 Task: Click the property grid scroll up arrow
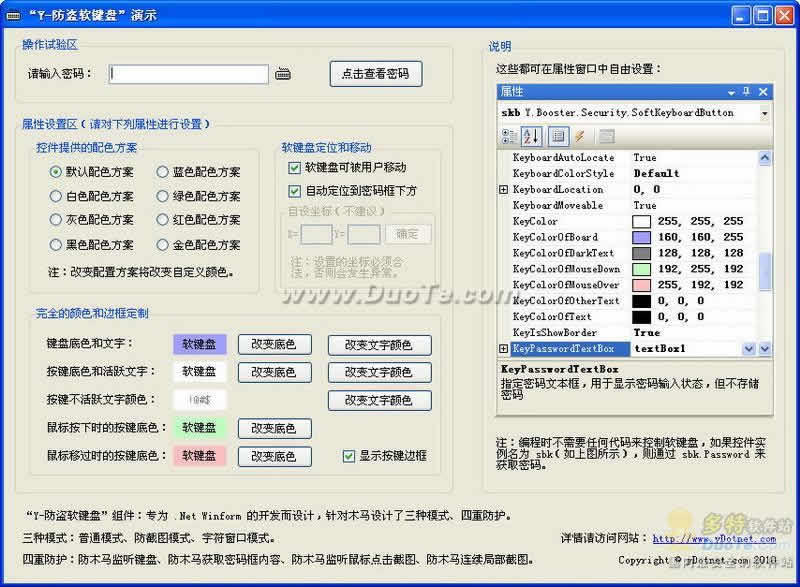point(764,158)
